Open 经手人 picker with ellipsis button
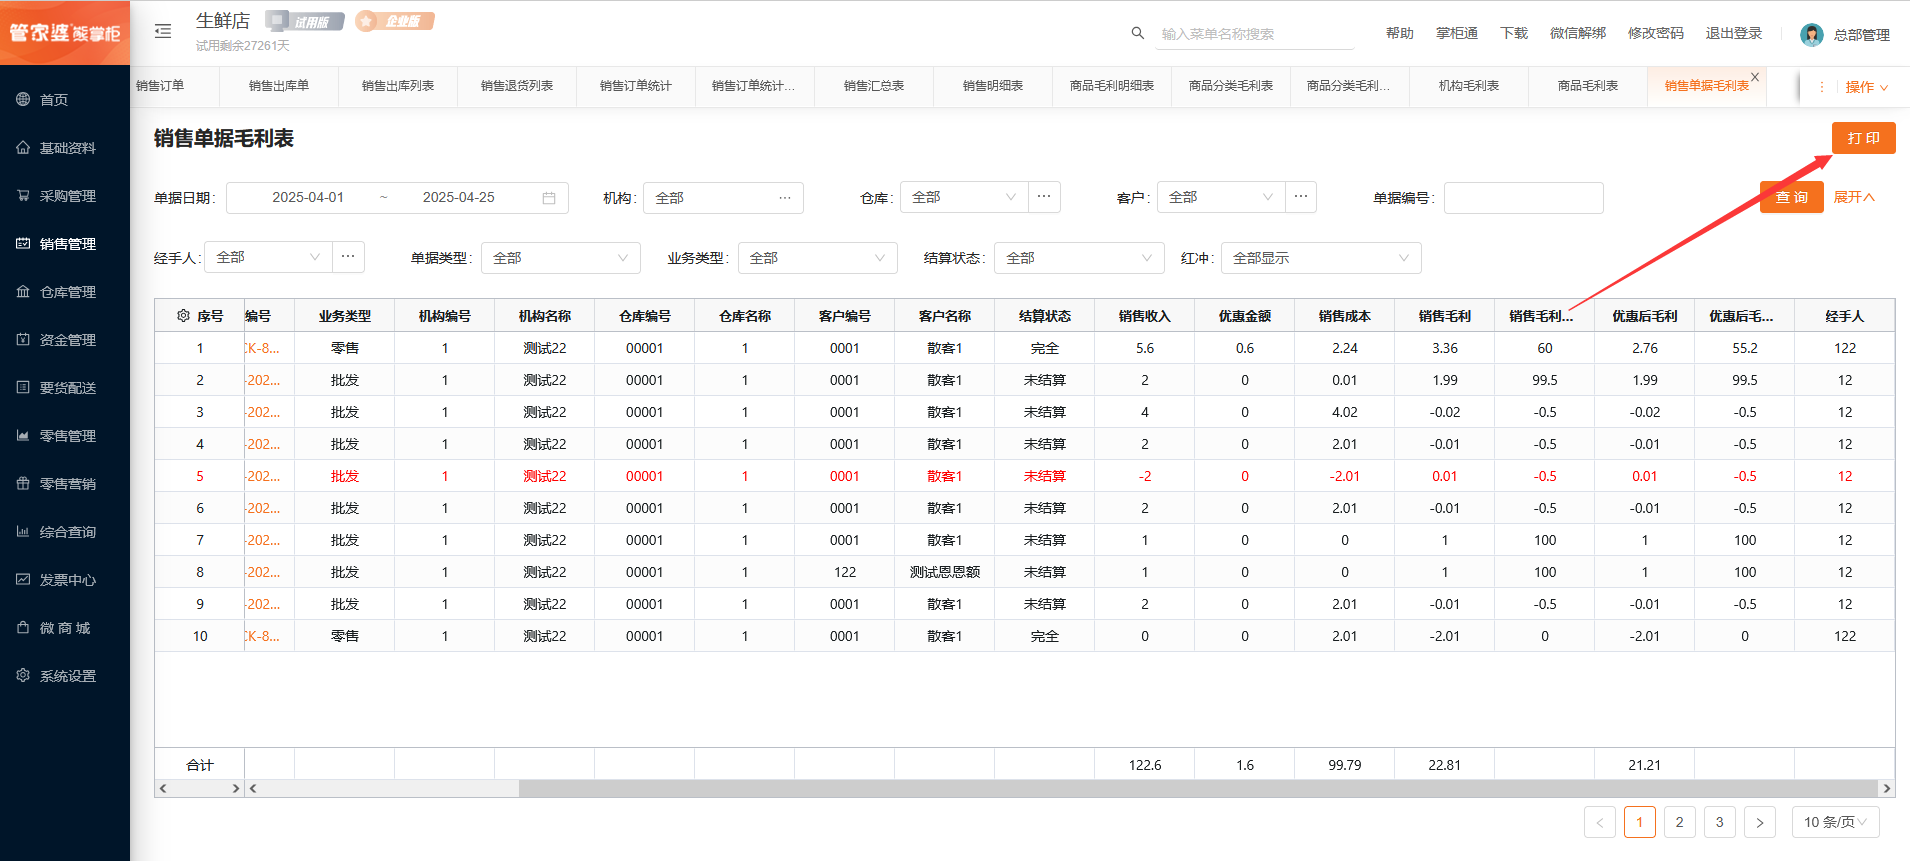The image size is (1910, 861). coord(348,257)
